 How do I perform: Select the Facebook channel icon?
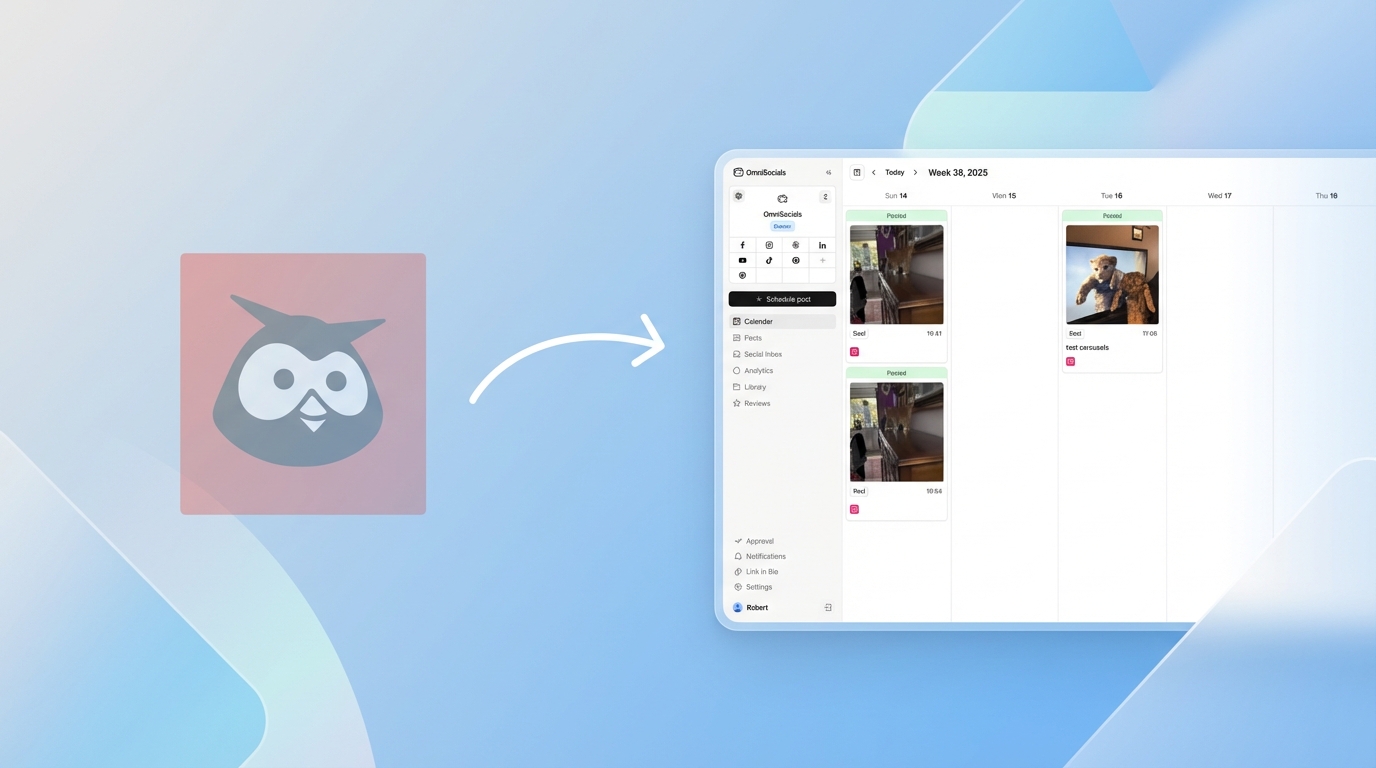(742, 245)
